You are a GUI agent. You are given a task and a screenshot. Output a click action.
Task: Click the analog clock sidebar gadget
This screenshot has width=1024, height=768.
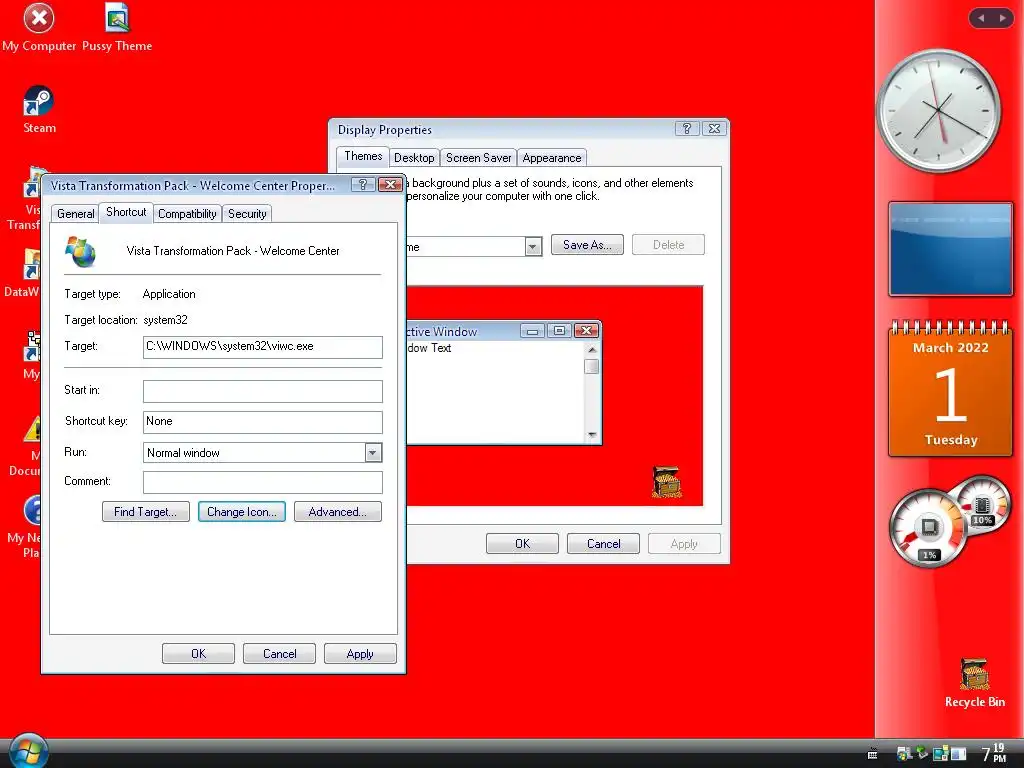pyautogui.click(x=938, y=110)
